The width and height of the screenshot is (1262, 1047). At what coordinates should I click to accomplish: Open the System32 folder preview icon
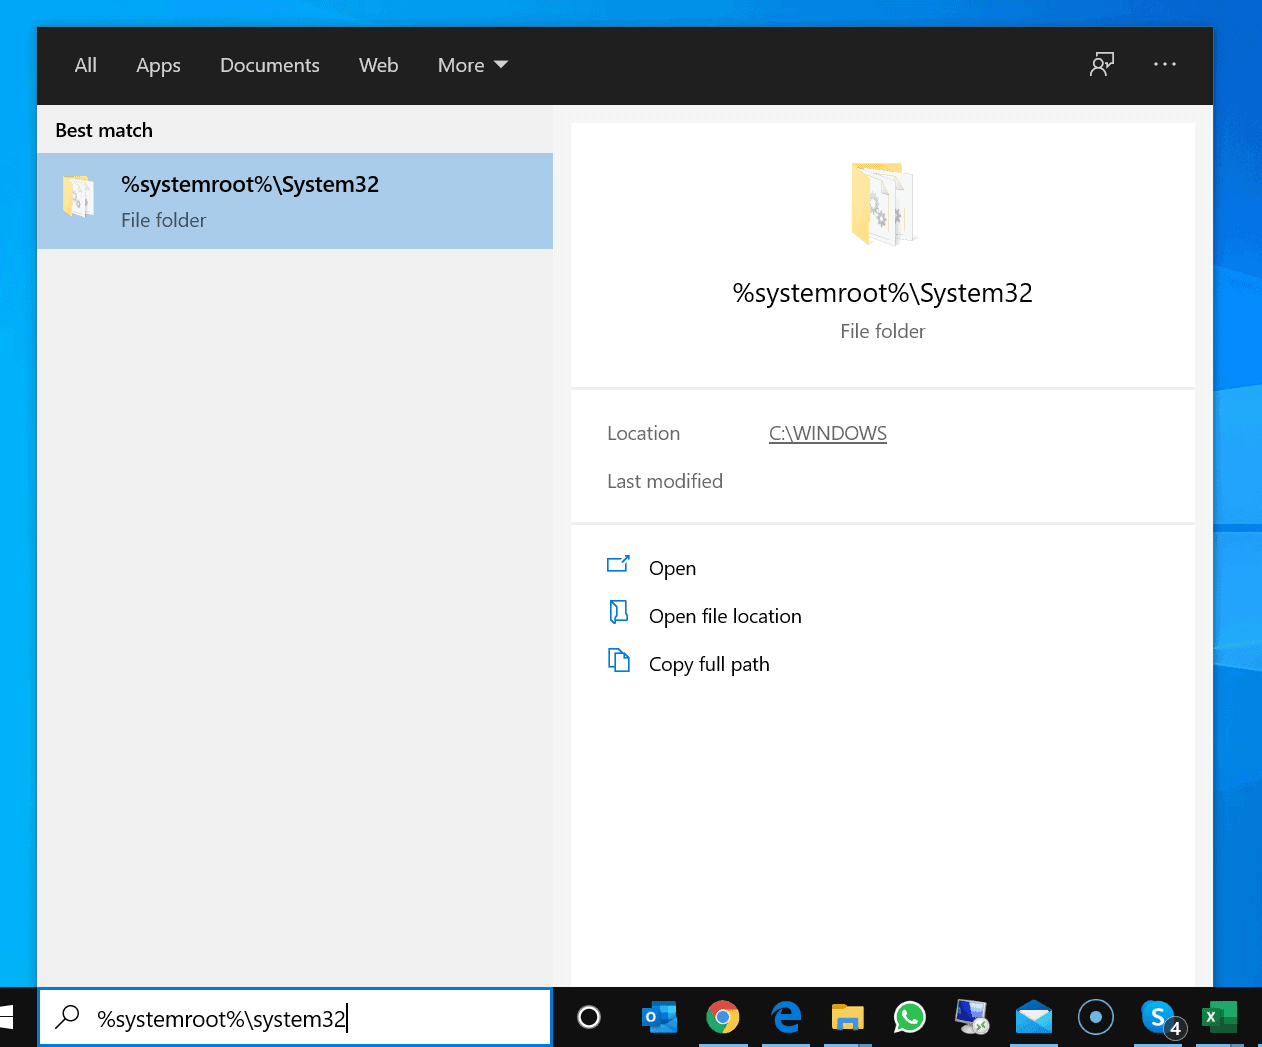(883, 203)
